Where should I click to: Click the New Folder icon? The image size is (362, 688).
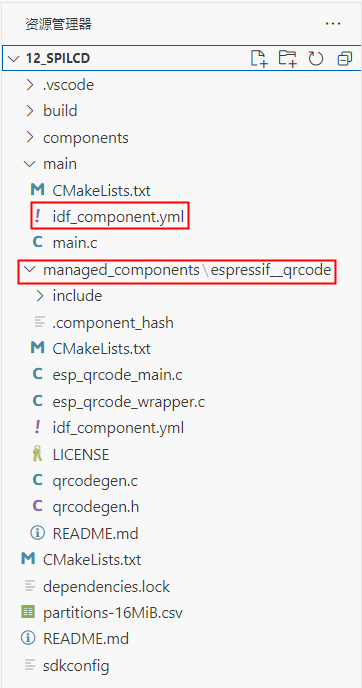[x=288, y=58]
